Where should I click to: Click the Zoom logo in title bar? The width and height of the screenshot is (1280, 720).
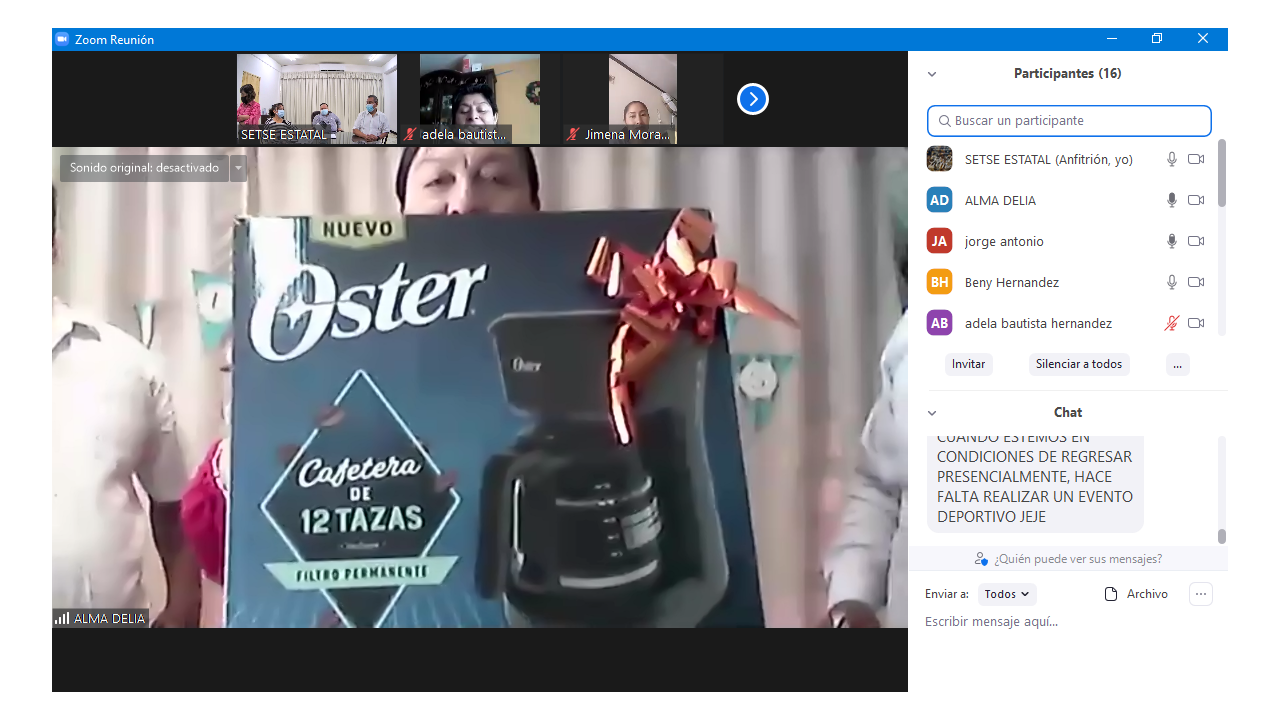point(62,39)
